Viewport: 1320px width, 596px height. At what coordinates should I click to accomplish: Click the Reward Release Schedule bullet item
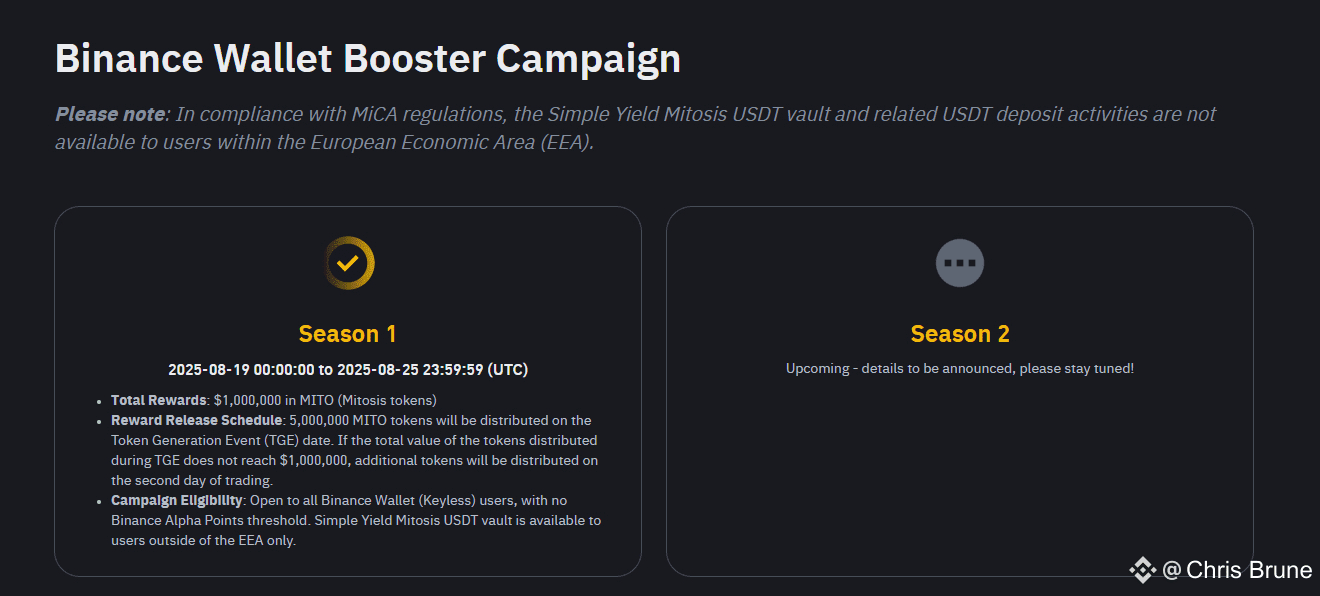(355, 450)
